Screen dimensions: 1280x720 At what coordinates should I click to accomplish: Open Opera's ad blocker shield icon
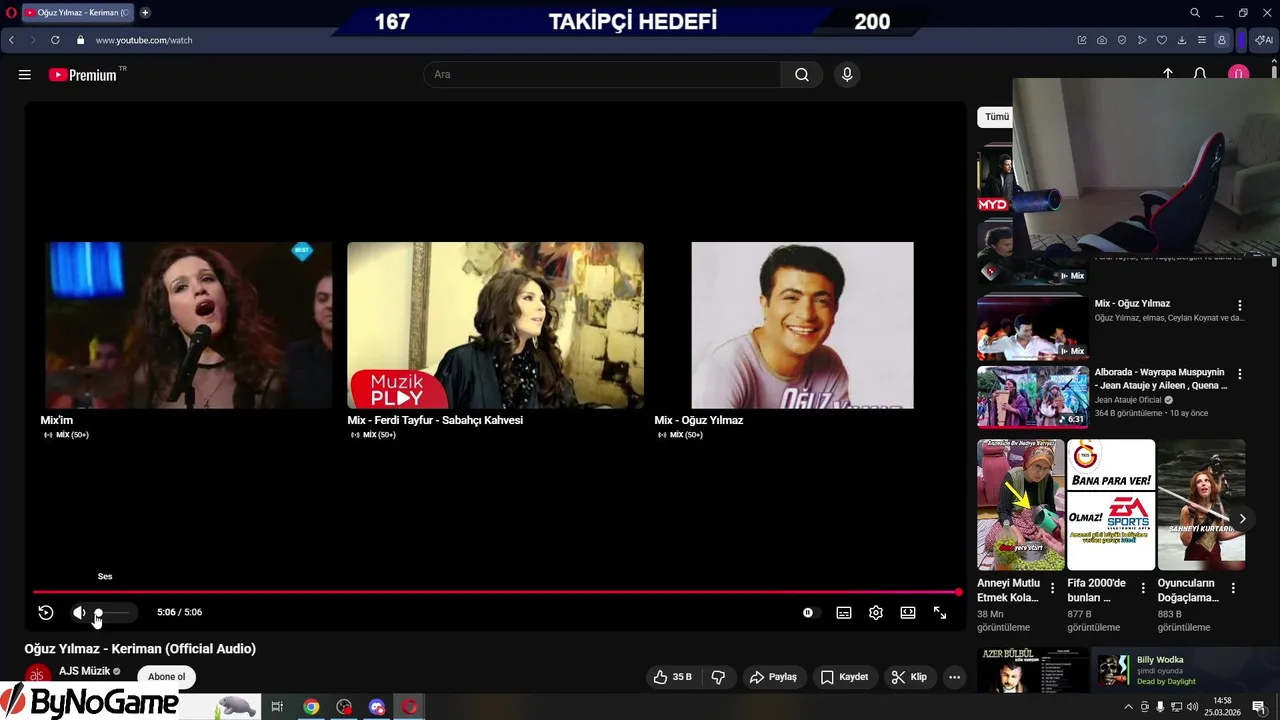[1121, 40]
